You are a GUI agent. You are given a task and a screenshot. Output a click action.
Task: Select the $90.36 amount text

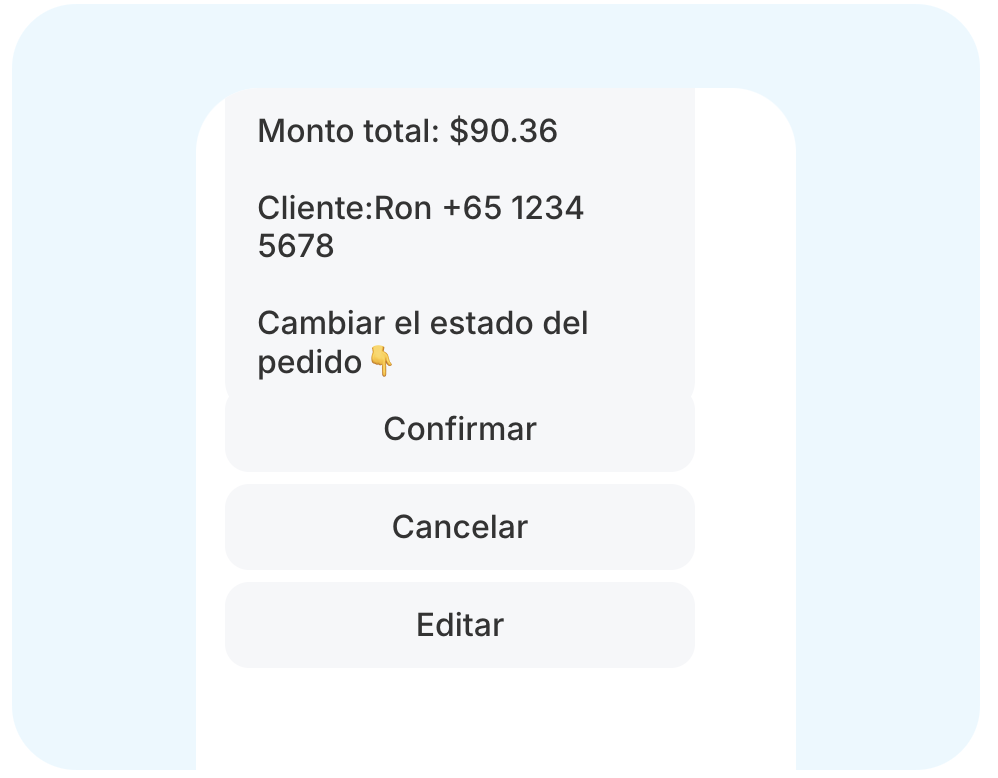(503, 131)
